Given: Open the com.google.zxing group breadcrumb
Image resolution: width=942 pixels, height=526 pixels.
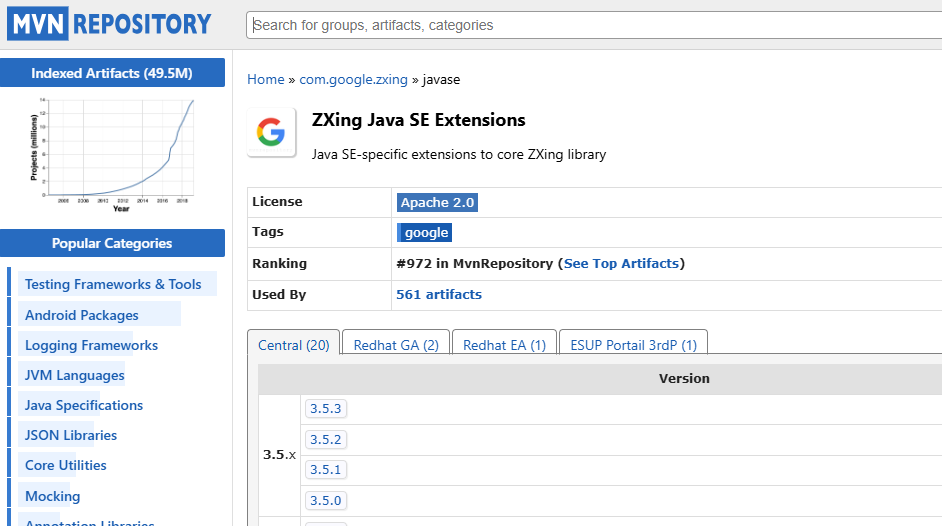Looking at the screenshot, I should pos(353,79).
